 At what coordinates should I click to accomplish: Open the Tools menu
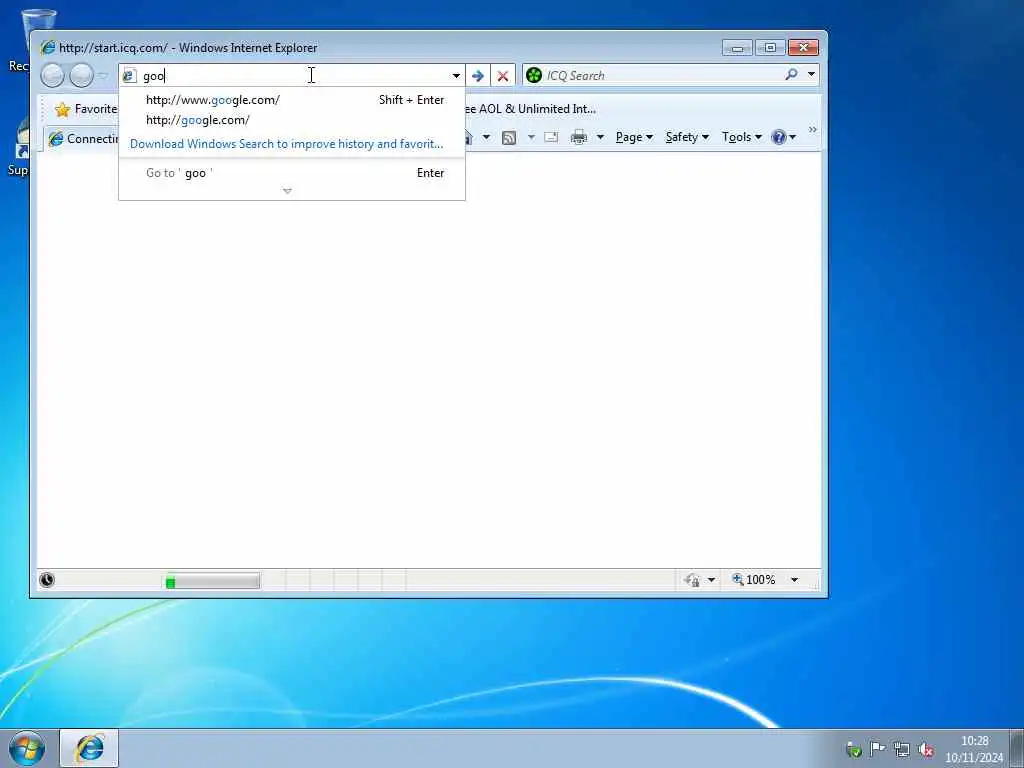[x=741, y=137]
